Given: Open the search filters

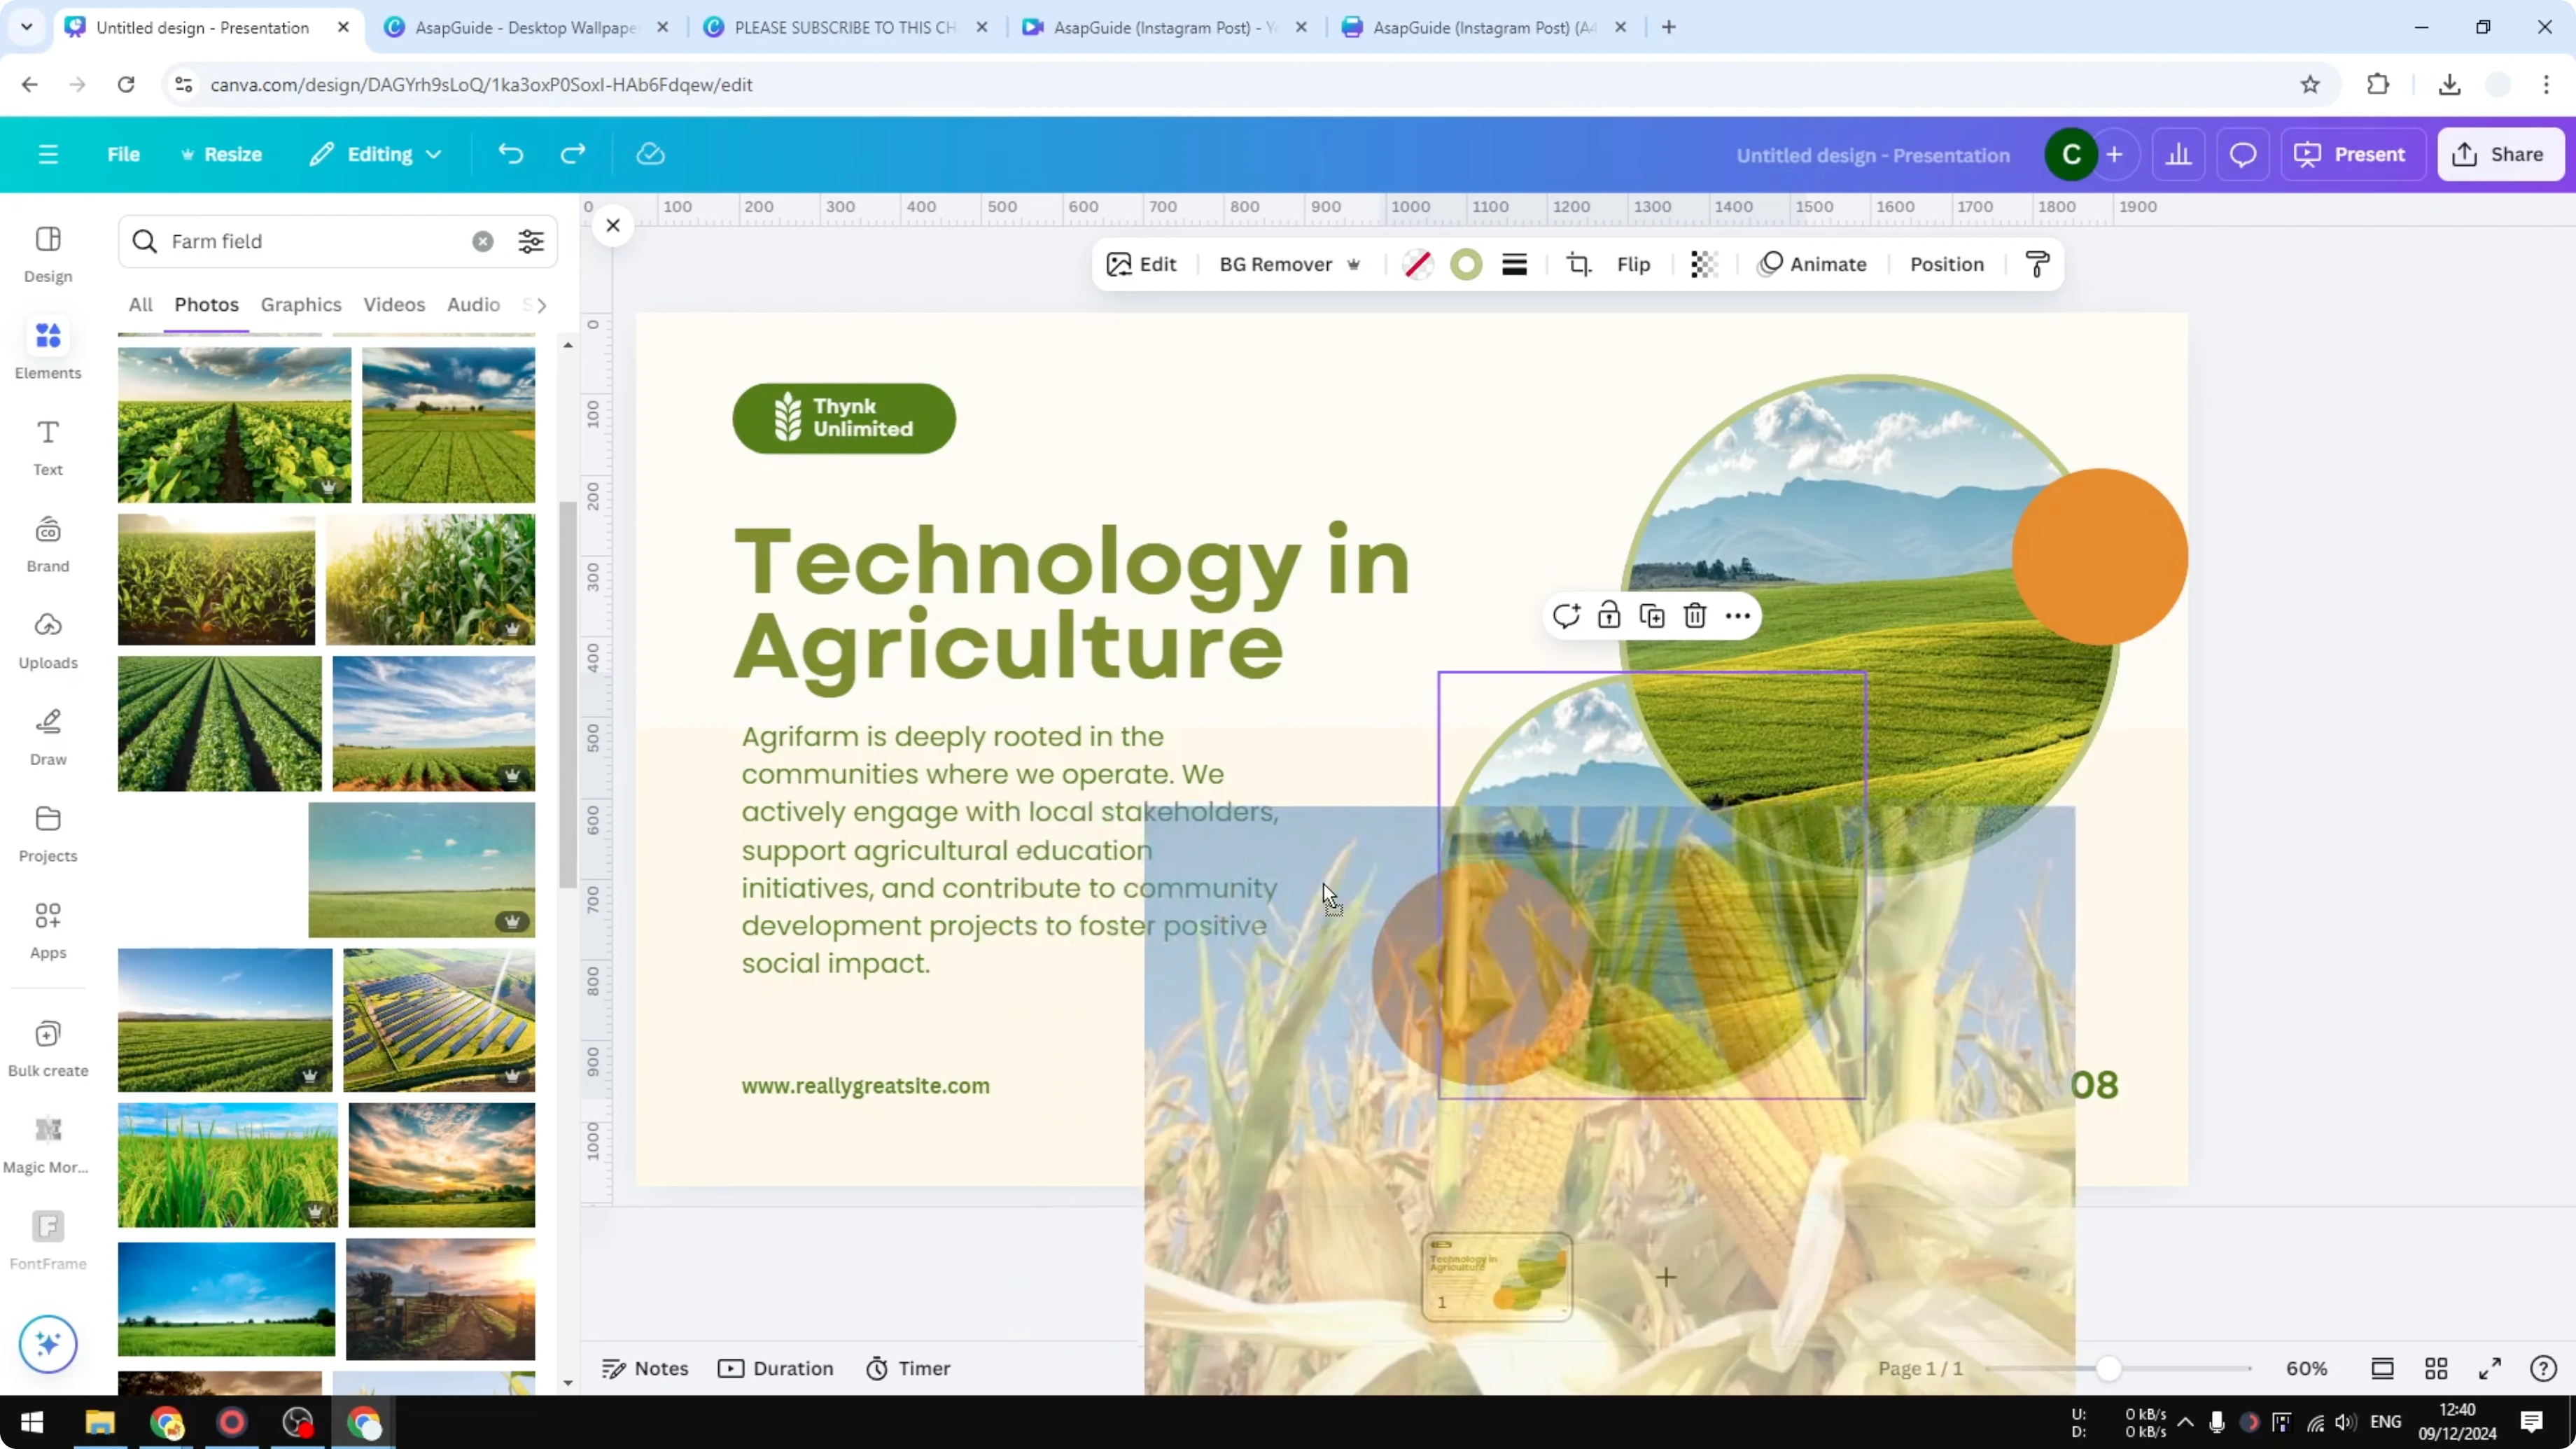Looking at the screenshot, I should (531, 241).
